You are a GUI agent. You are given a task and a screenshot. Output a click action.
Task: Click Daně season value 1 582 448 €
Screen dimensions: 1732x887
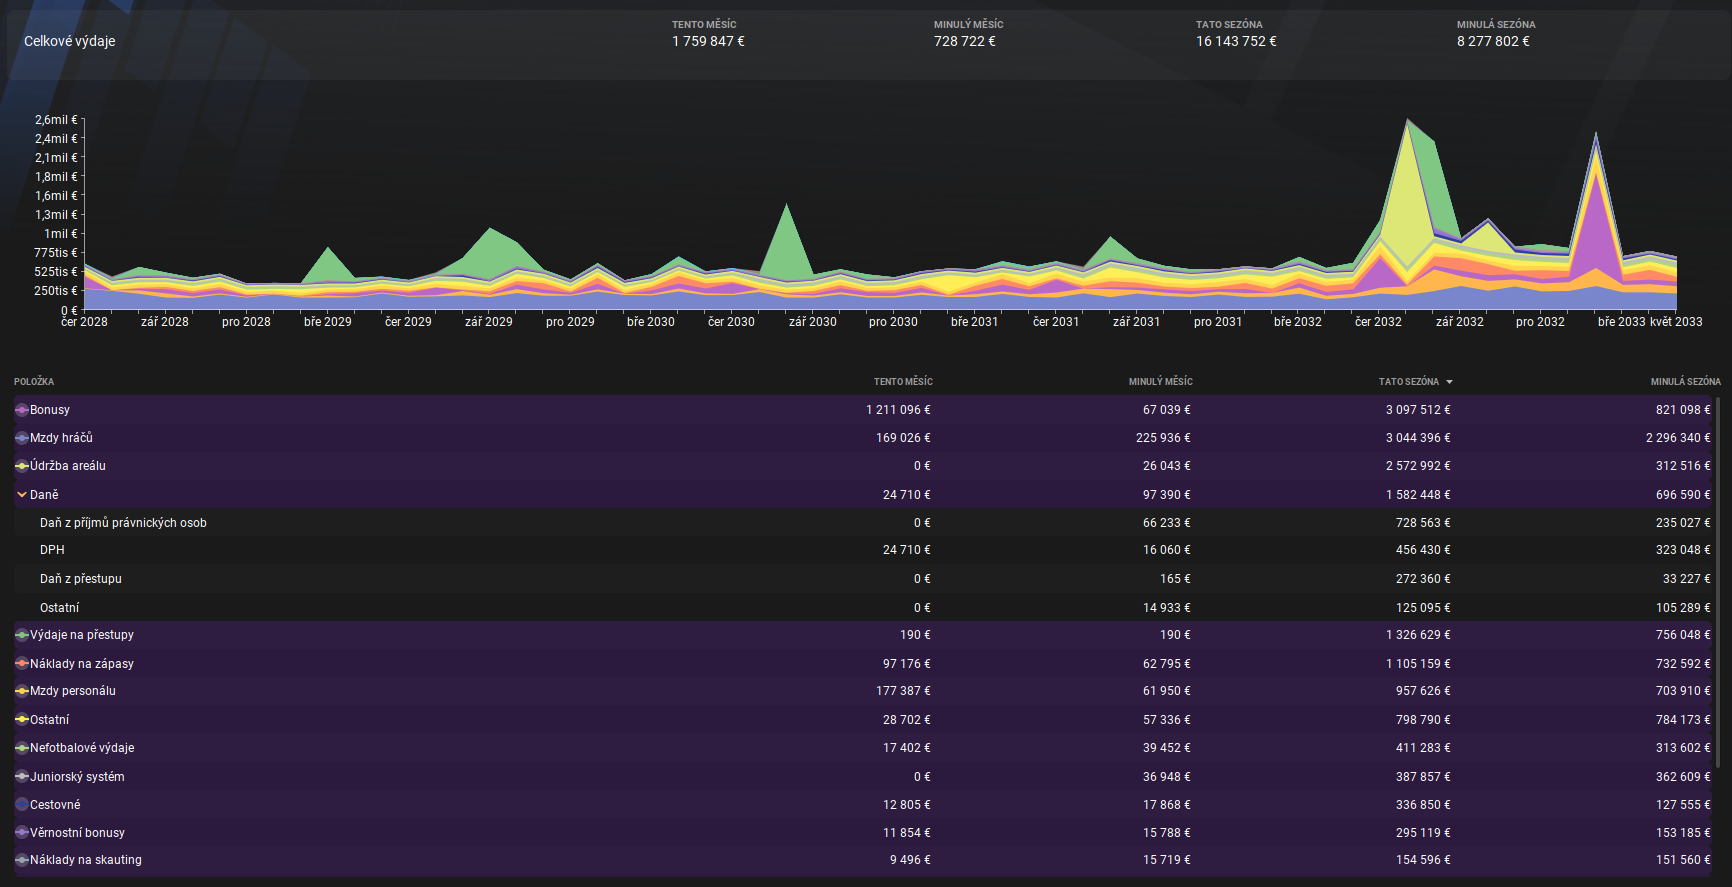[1418, 495]
